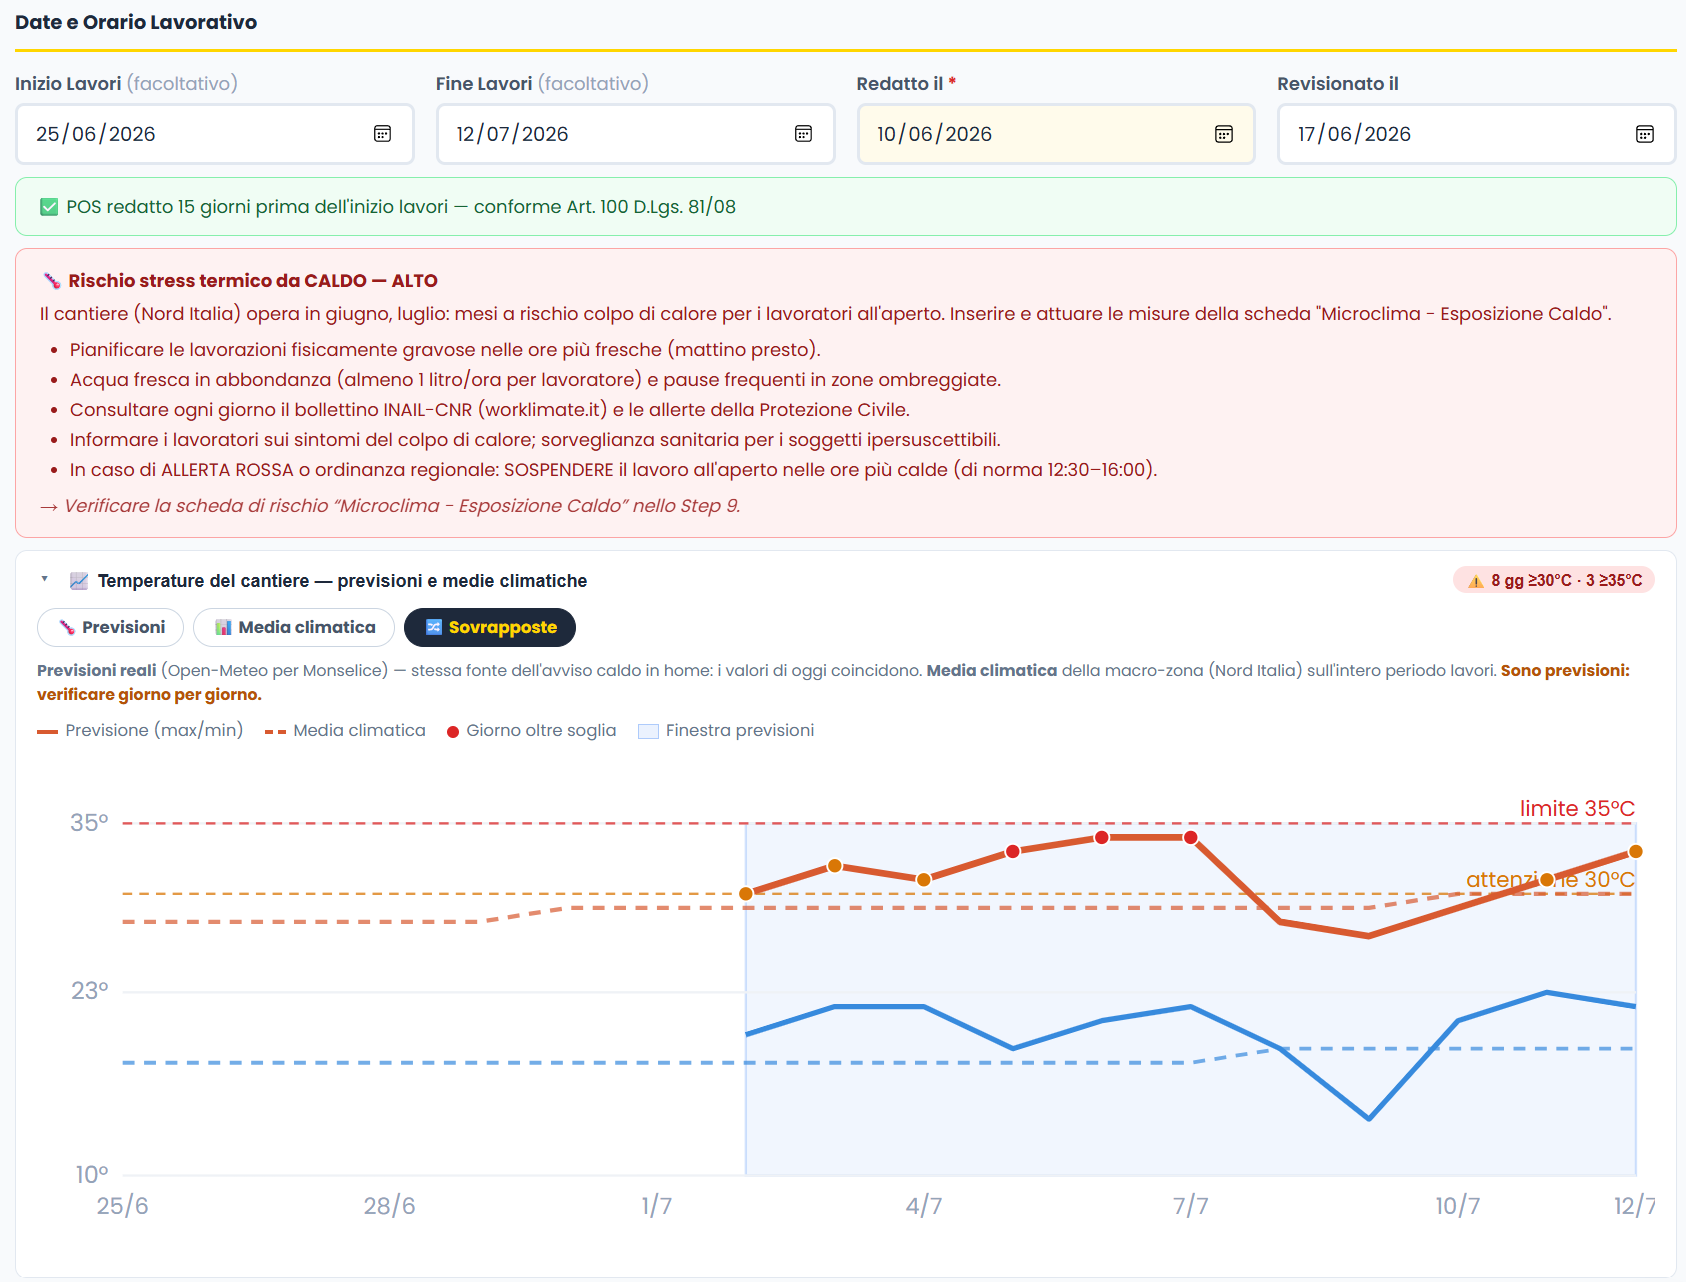
Task: Switch to the Media climatica chart view
Action: coord(294,627)
